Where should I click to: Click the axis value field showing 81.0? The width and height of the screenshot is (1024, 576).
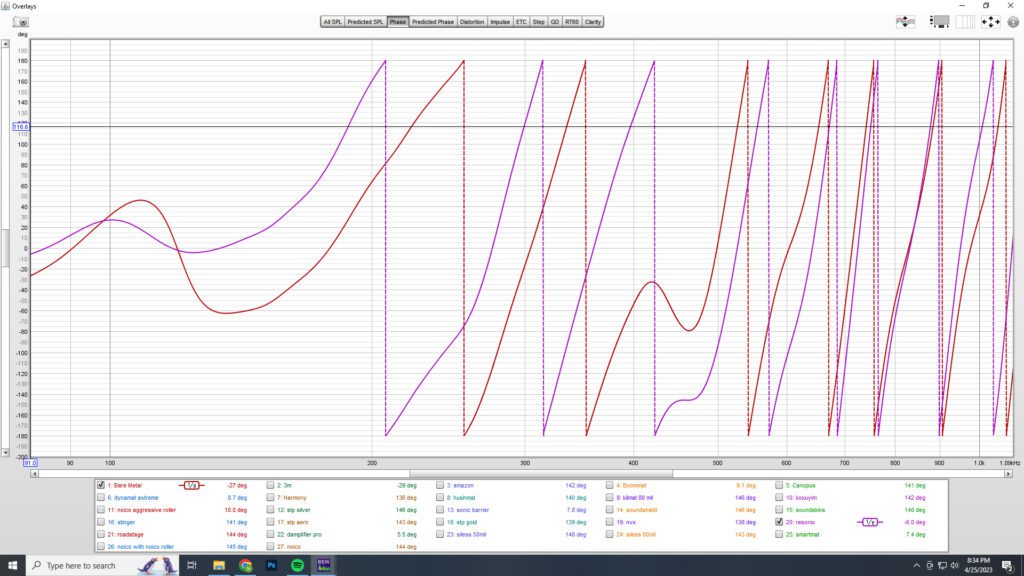pos(30,464)
